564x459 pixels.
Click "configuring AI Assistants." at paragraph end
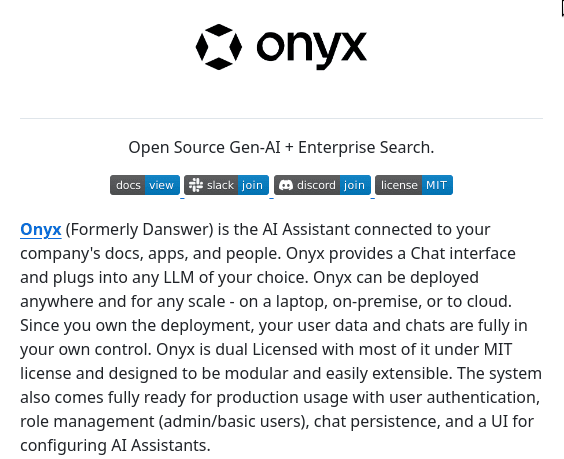coord(115,445)
